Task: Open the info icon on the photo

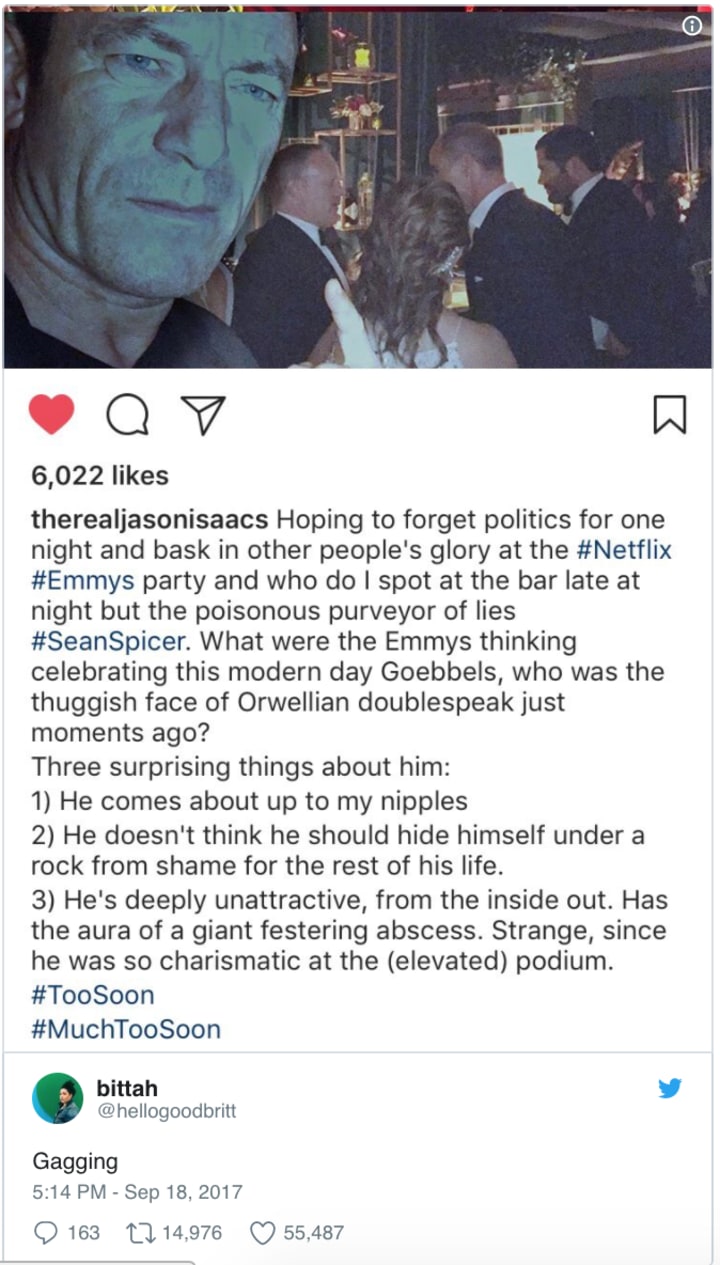Action: click(692, 27)
